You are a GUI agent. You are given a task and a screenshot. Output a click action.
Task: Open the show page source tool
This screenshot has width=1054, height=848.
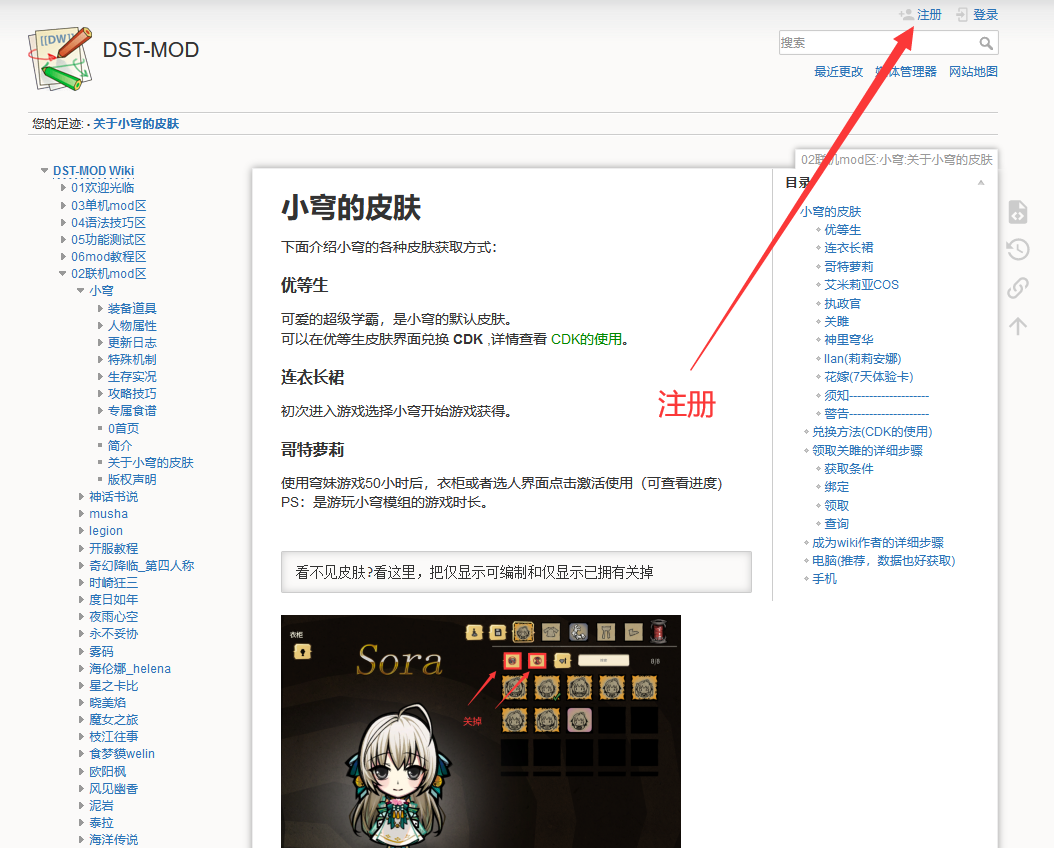[1017, 212]
